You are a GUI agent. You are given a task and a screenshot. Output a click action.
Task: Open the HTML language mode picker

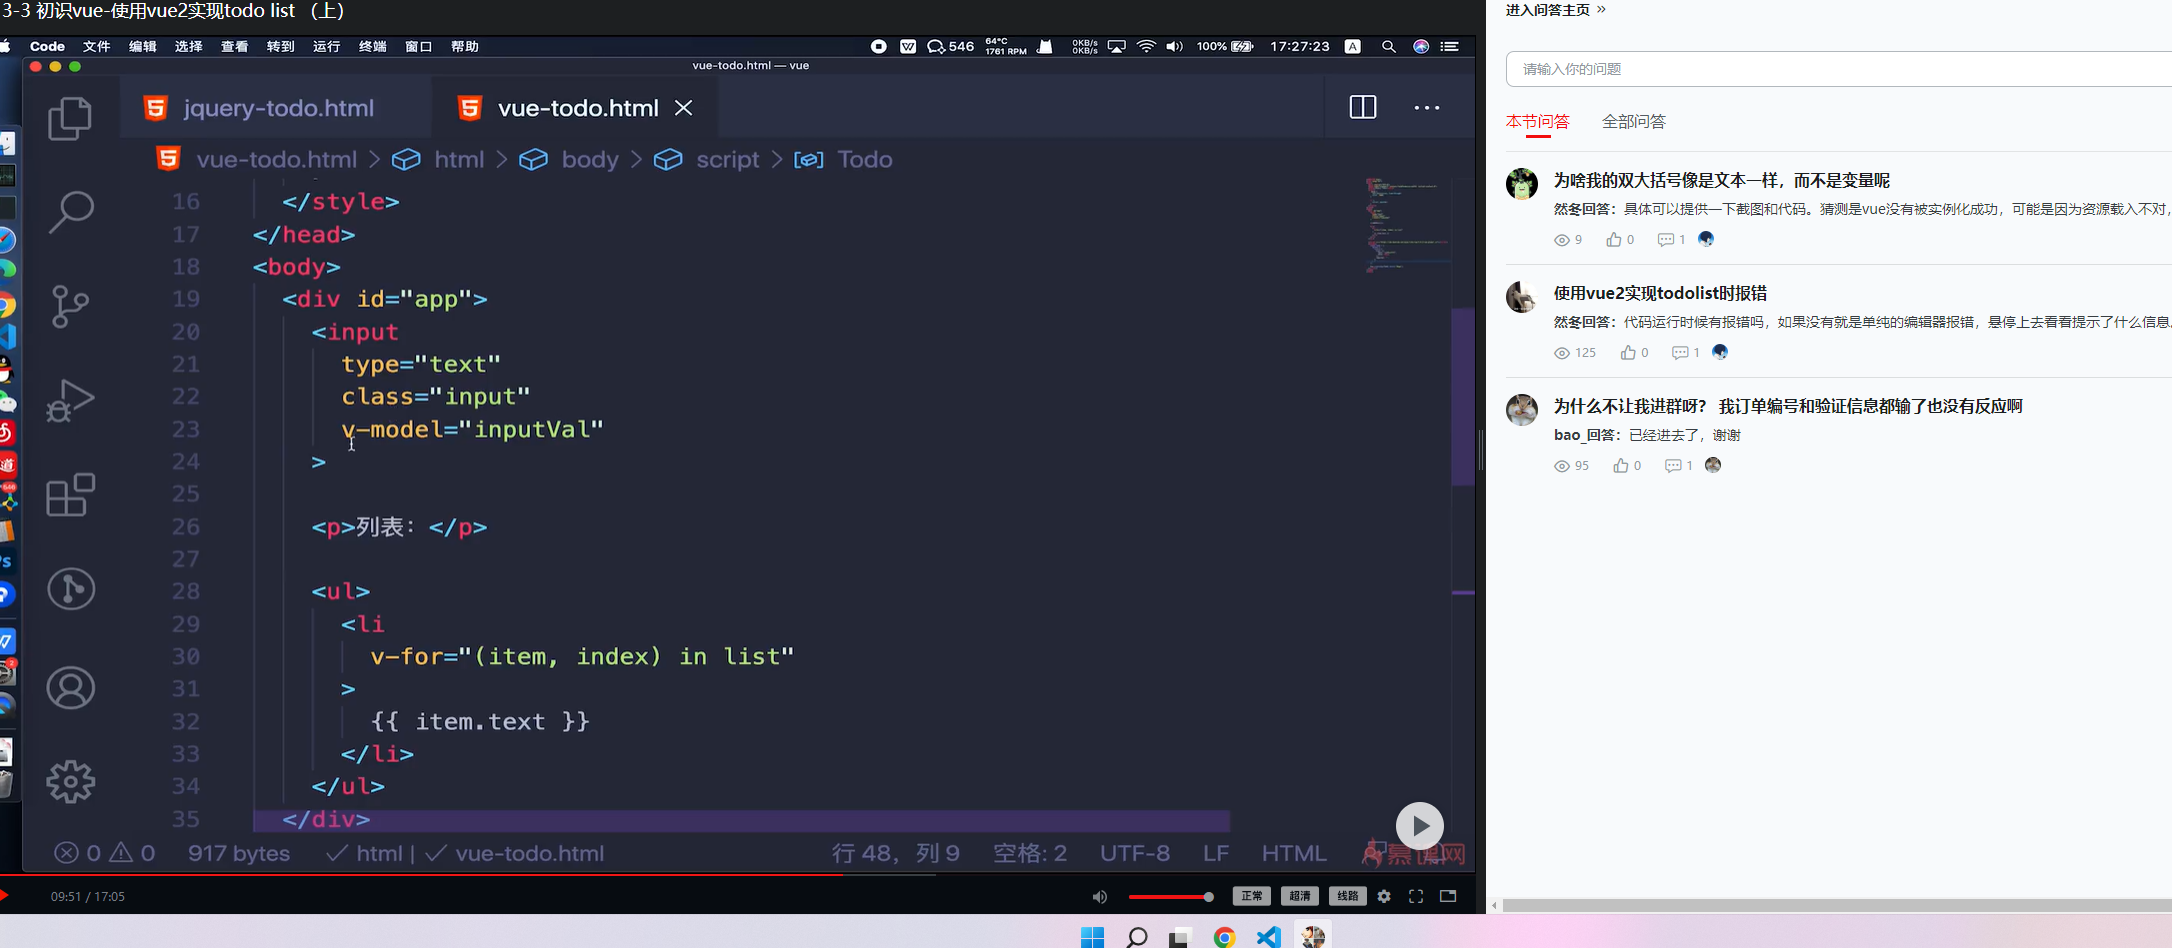coord(1294,853)
